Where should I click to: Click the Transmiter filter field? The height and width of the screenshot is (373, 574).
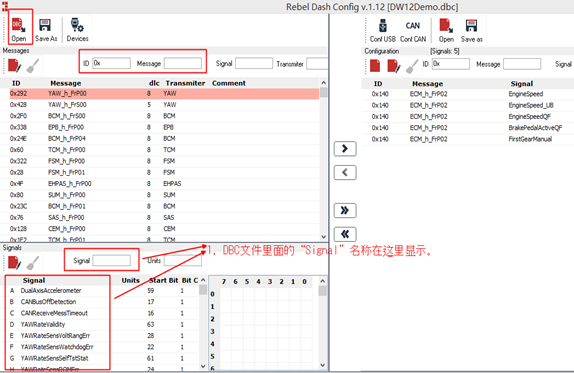point(317,63)
